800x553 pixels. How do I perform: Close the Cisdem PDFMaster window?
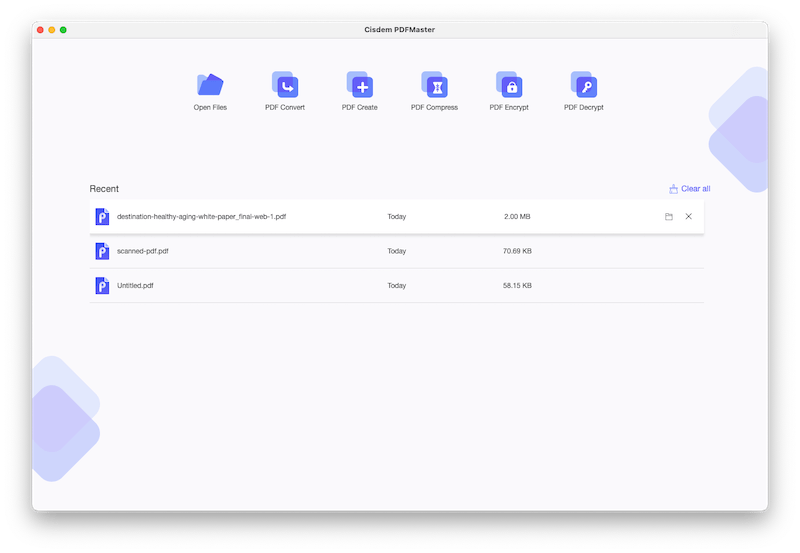coord(40,30)
